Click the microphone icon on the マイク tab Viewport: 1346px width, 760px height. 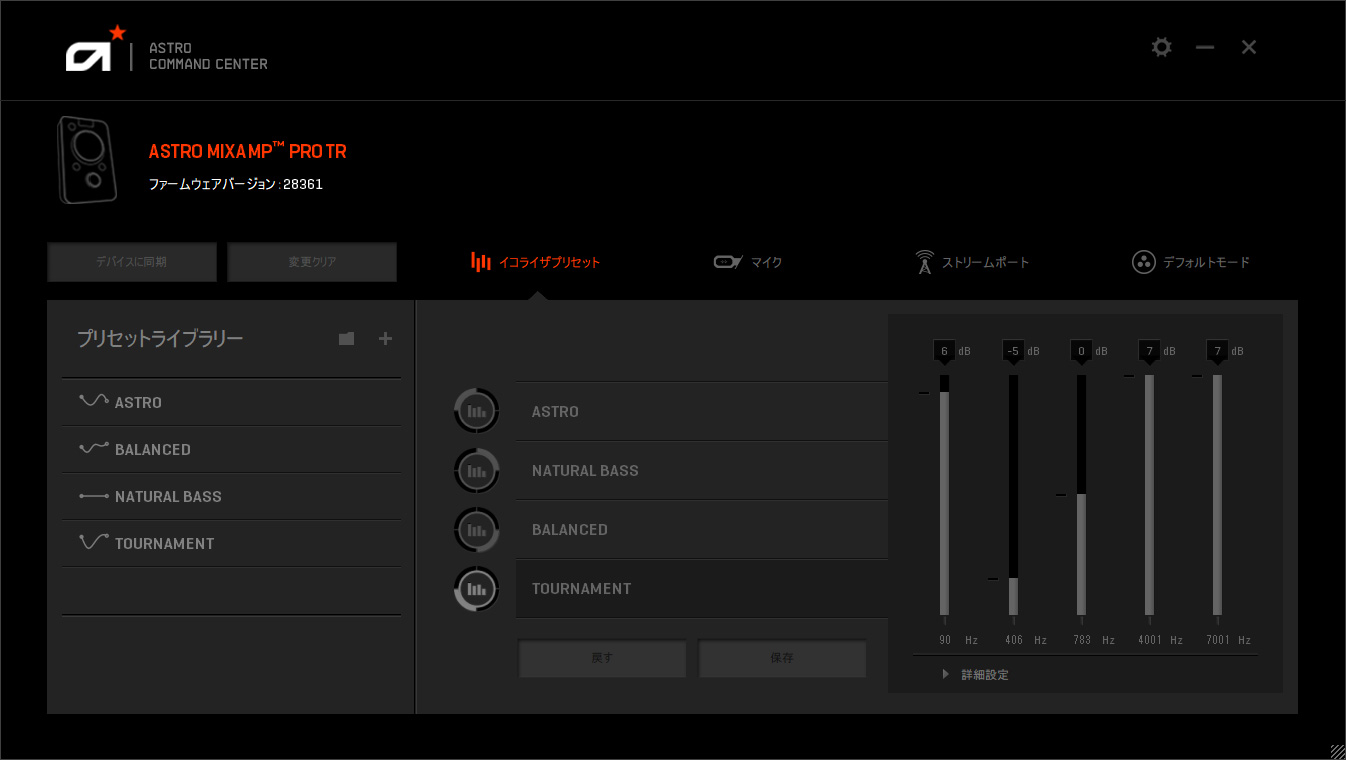pyautogui.click(x=727, y=262)
